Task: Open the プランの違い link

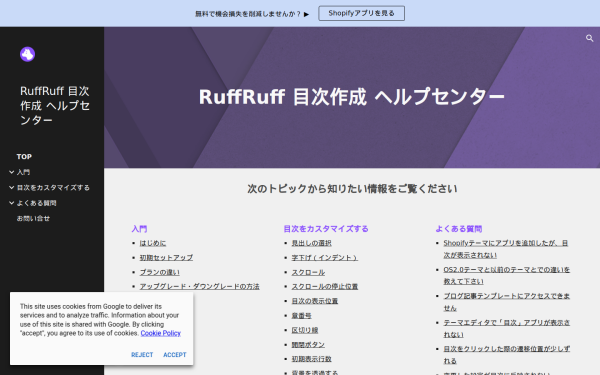Action: pos(160,272)
